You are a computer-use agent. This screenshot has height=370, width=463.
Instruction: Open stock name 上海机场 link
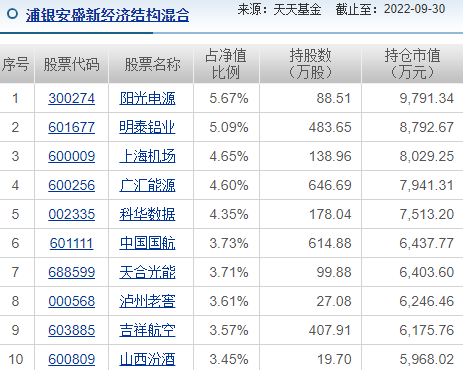[147, 156]
